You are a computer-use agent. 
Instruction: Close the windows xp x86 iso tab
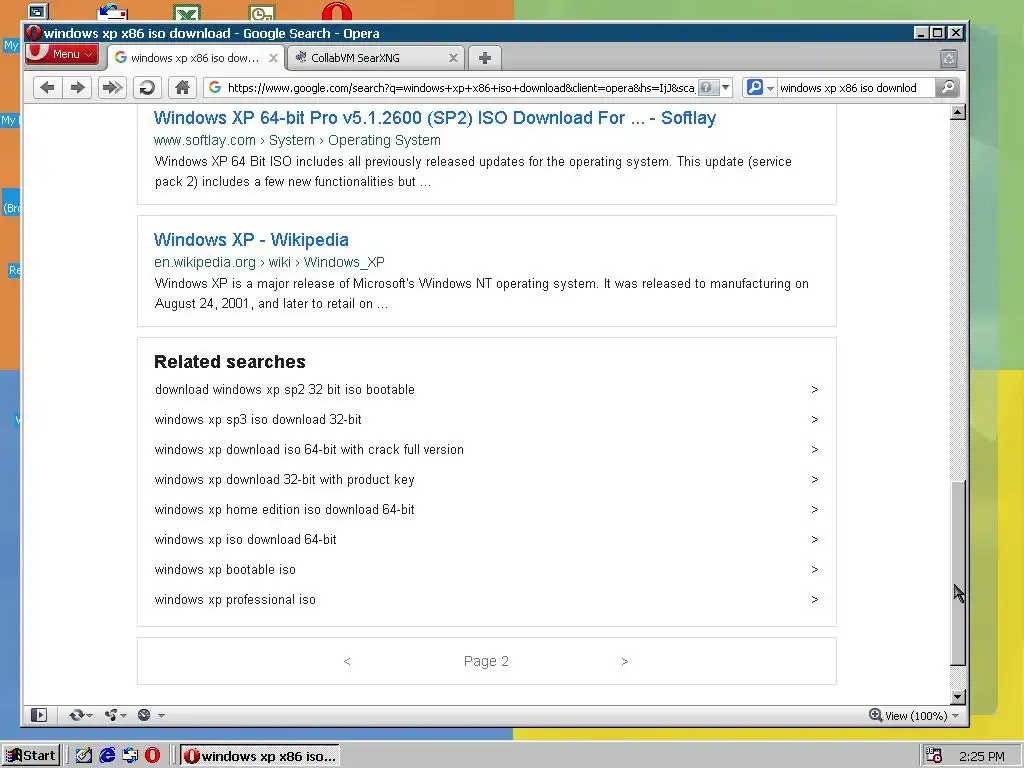(274, 58)
